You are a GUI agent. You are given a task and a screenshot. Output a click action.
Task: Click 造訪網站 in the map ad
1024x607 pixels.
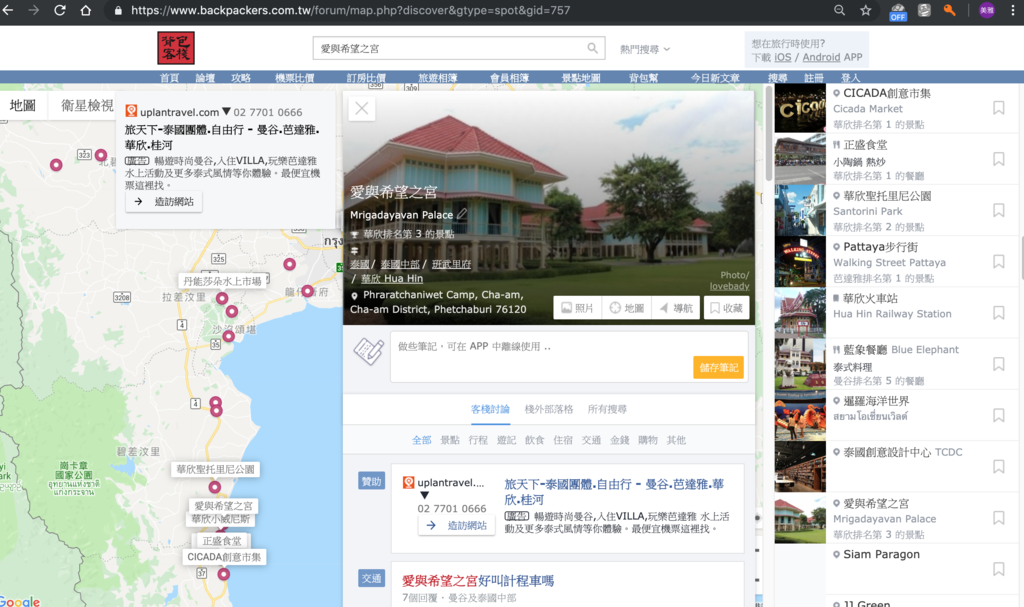tap(164, 202)
